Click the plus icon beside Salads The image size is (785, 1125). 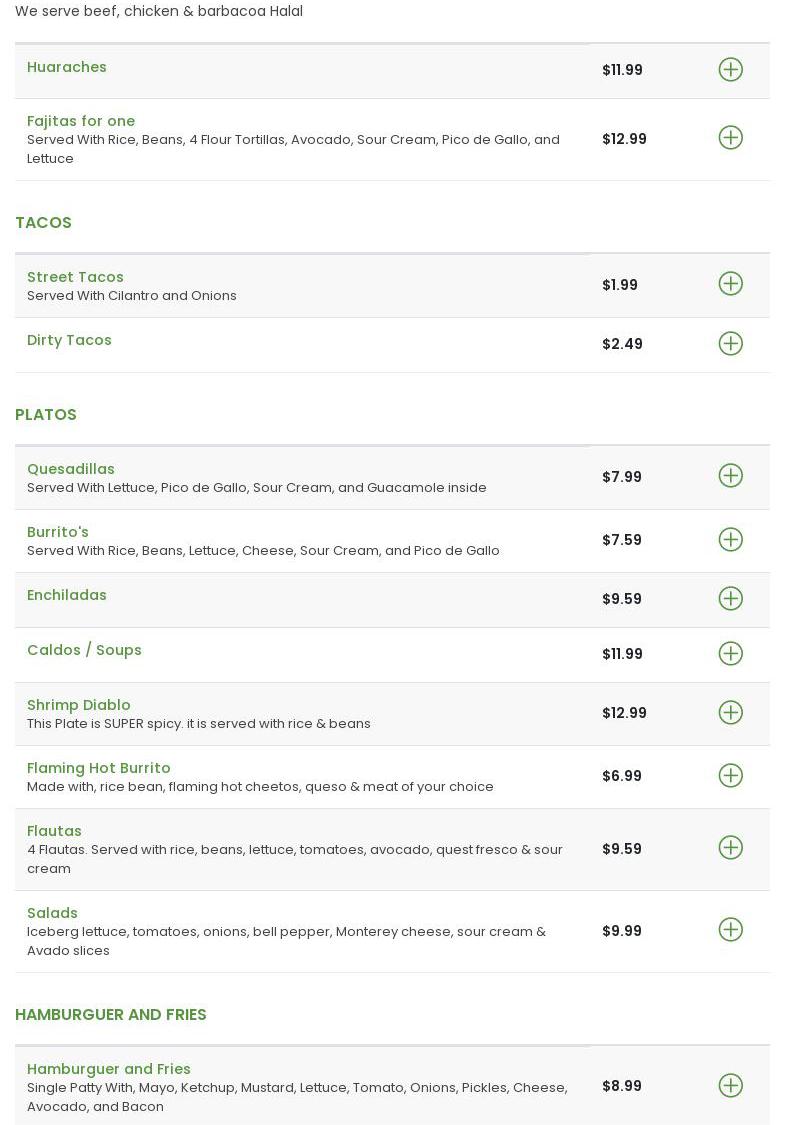731,930
